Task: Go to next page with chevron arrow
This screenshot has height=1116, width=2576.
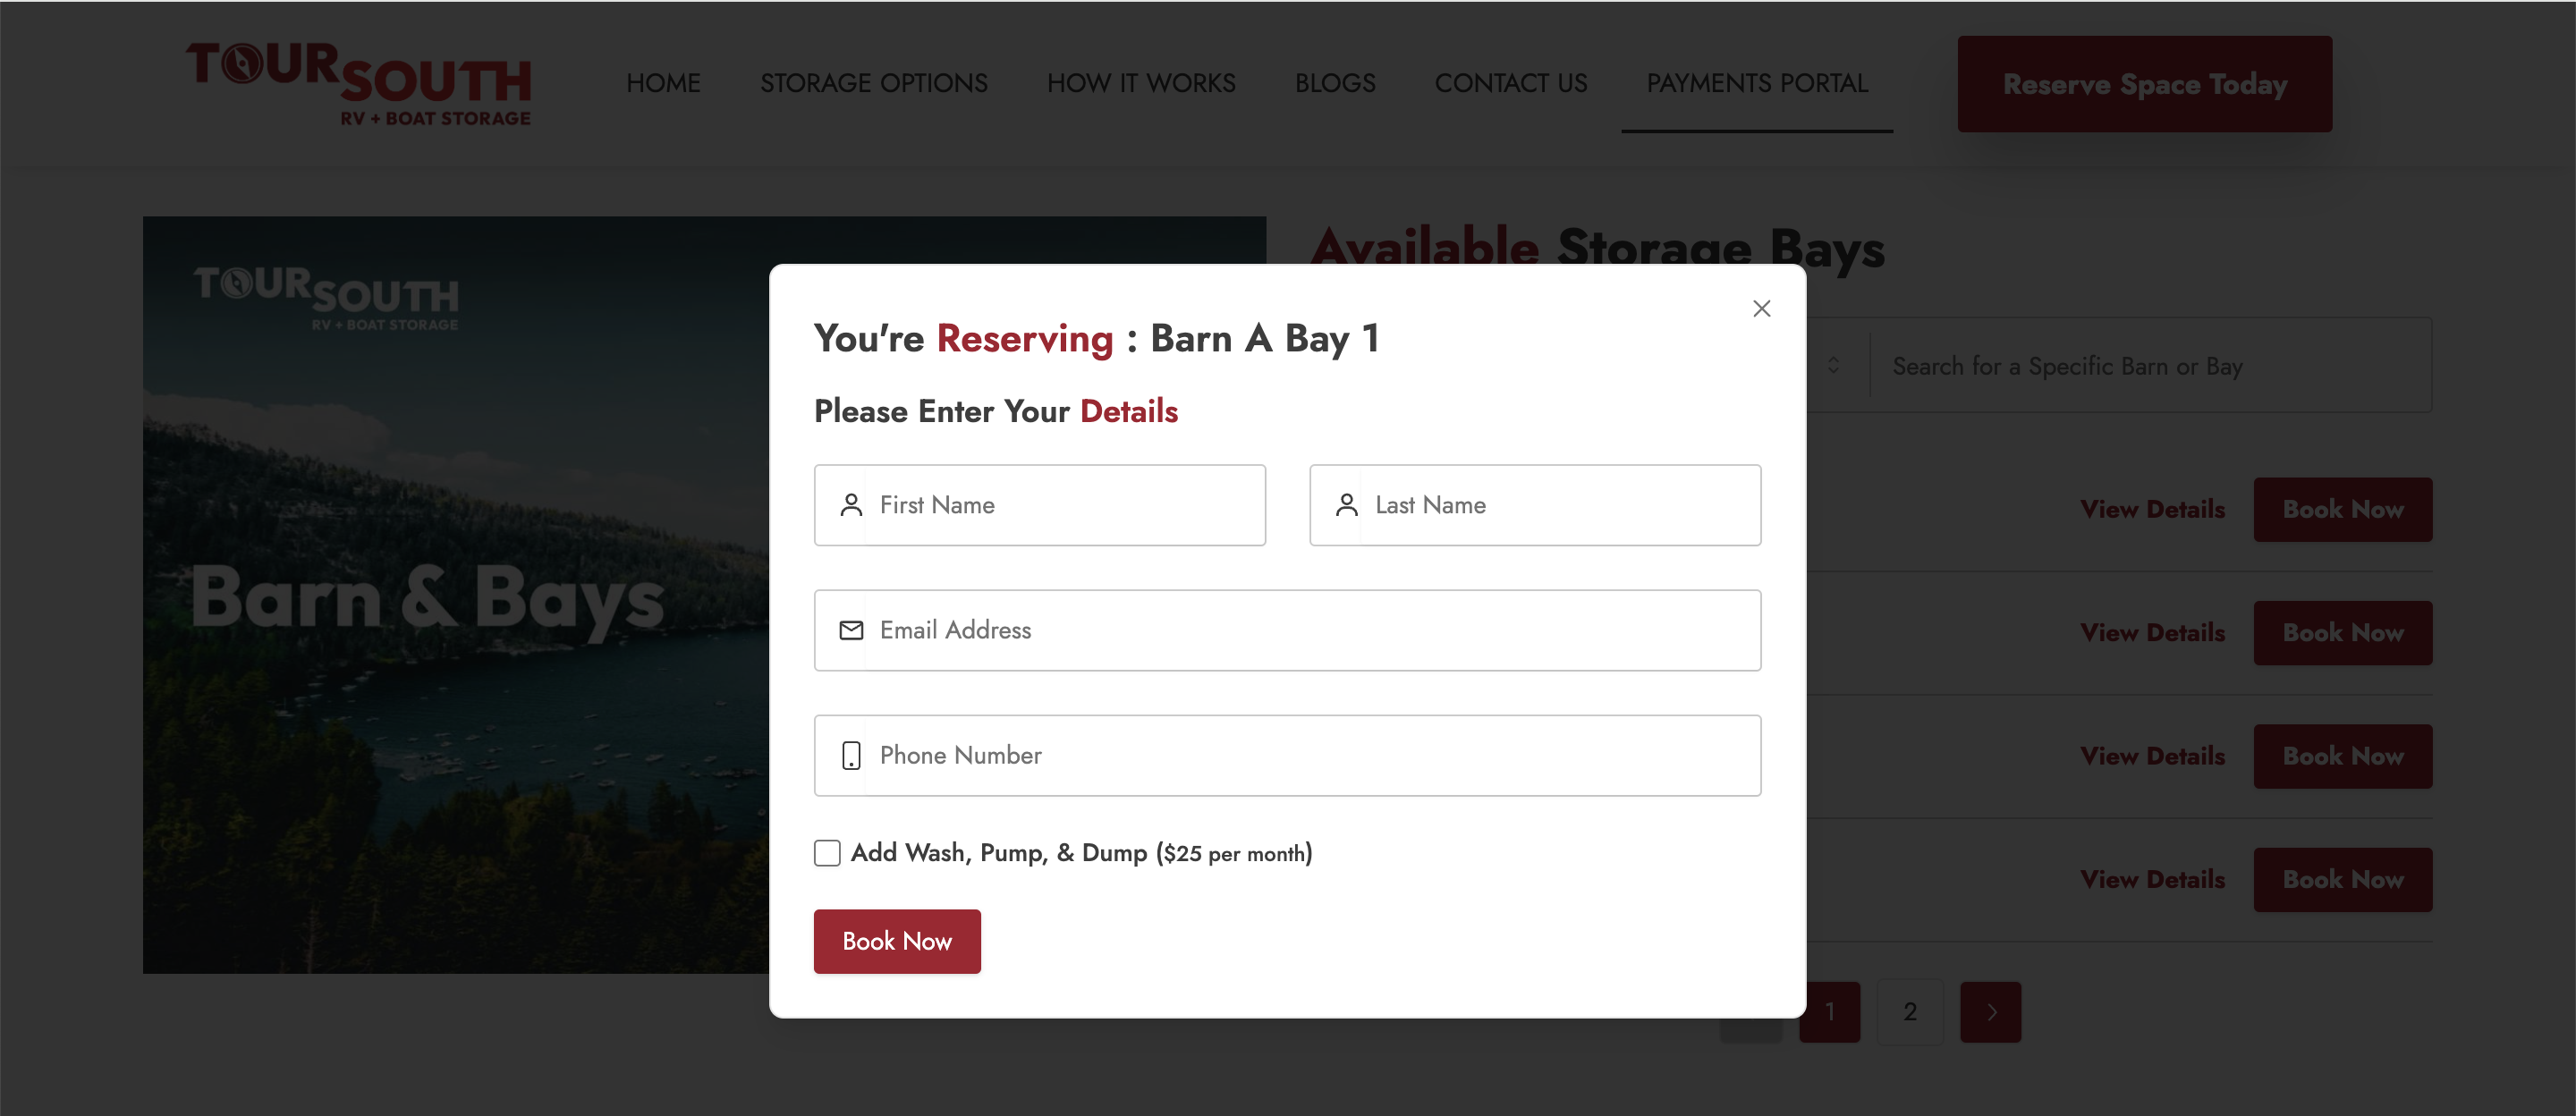Action: [x=1990, y=1012]
